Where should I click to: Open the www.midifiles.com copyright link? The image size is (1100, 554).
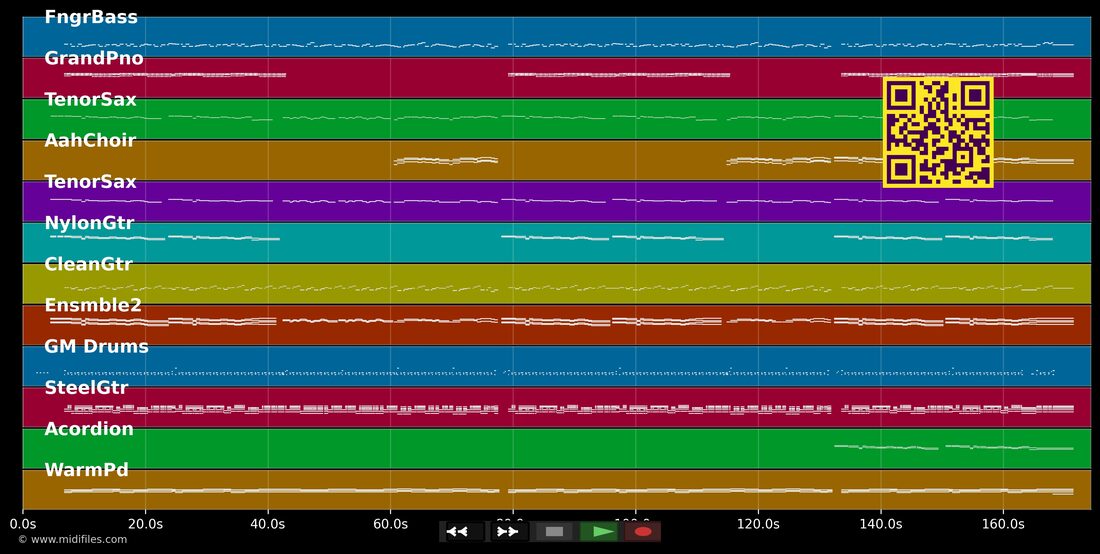tap(73, 539)
